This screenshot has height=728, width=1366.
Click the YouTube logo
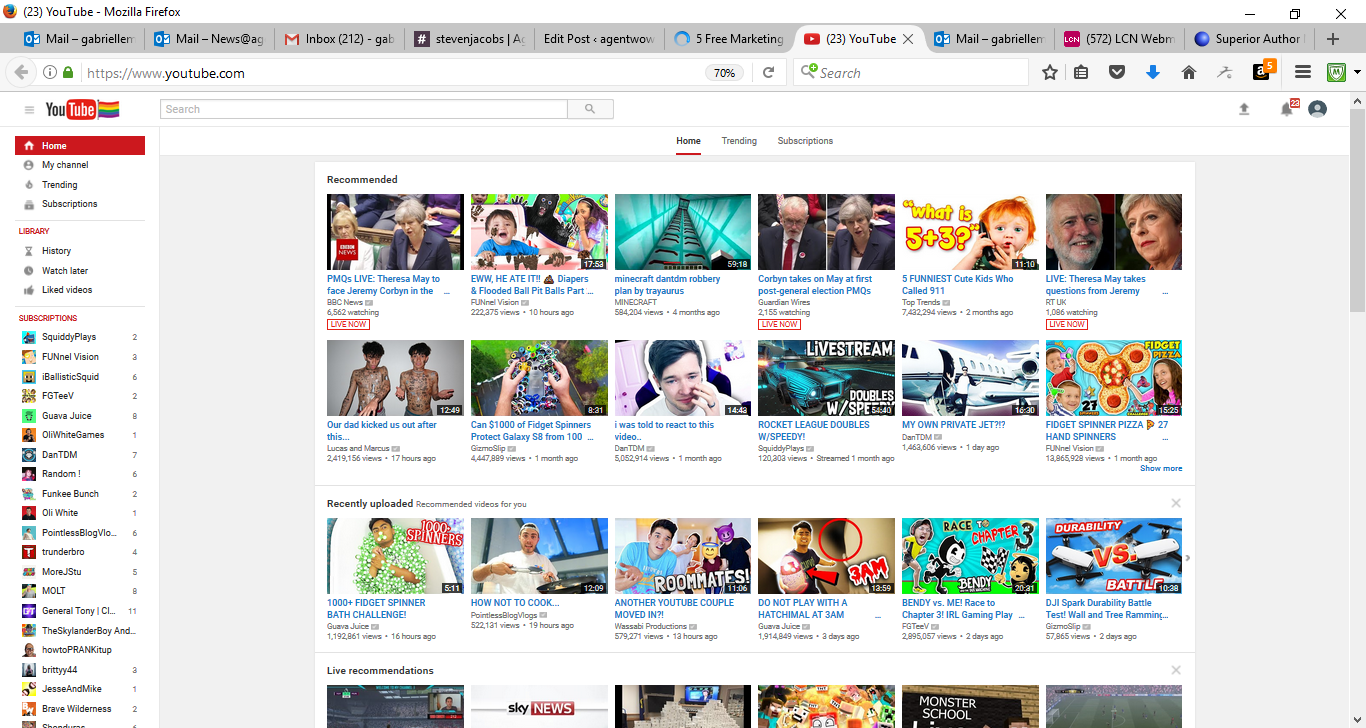coord(82,109)
